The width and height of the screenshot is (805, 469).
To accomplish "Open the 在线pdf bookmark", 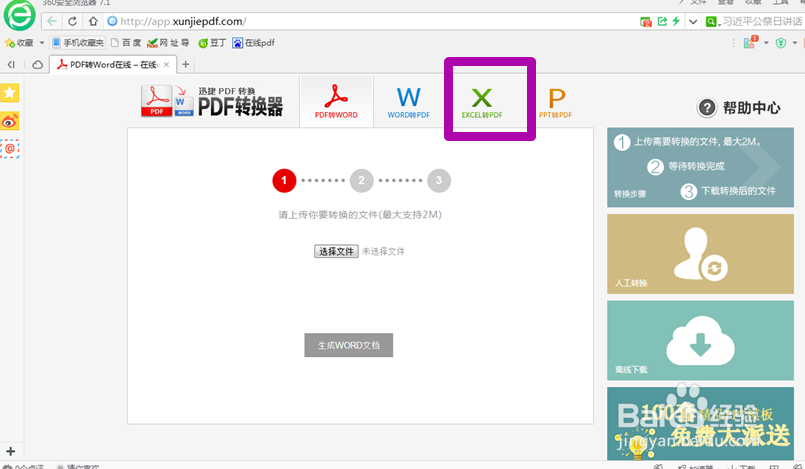I will click(253, 43).
